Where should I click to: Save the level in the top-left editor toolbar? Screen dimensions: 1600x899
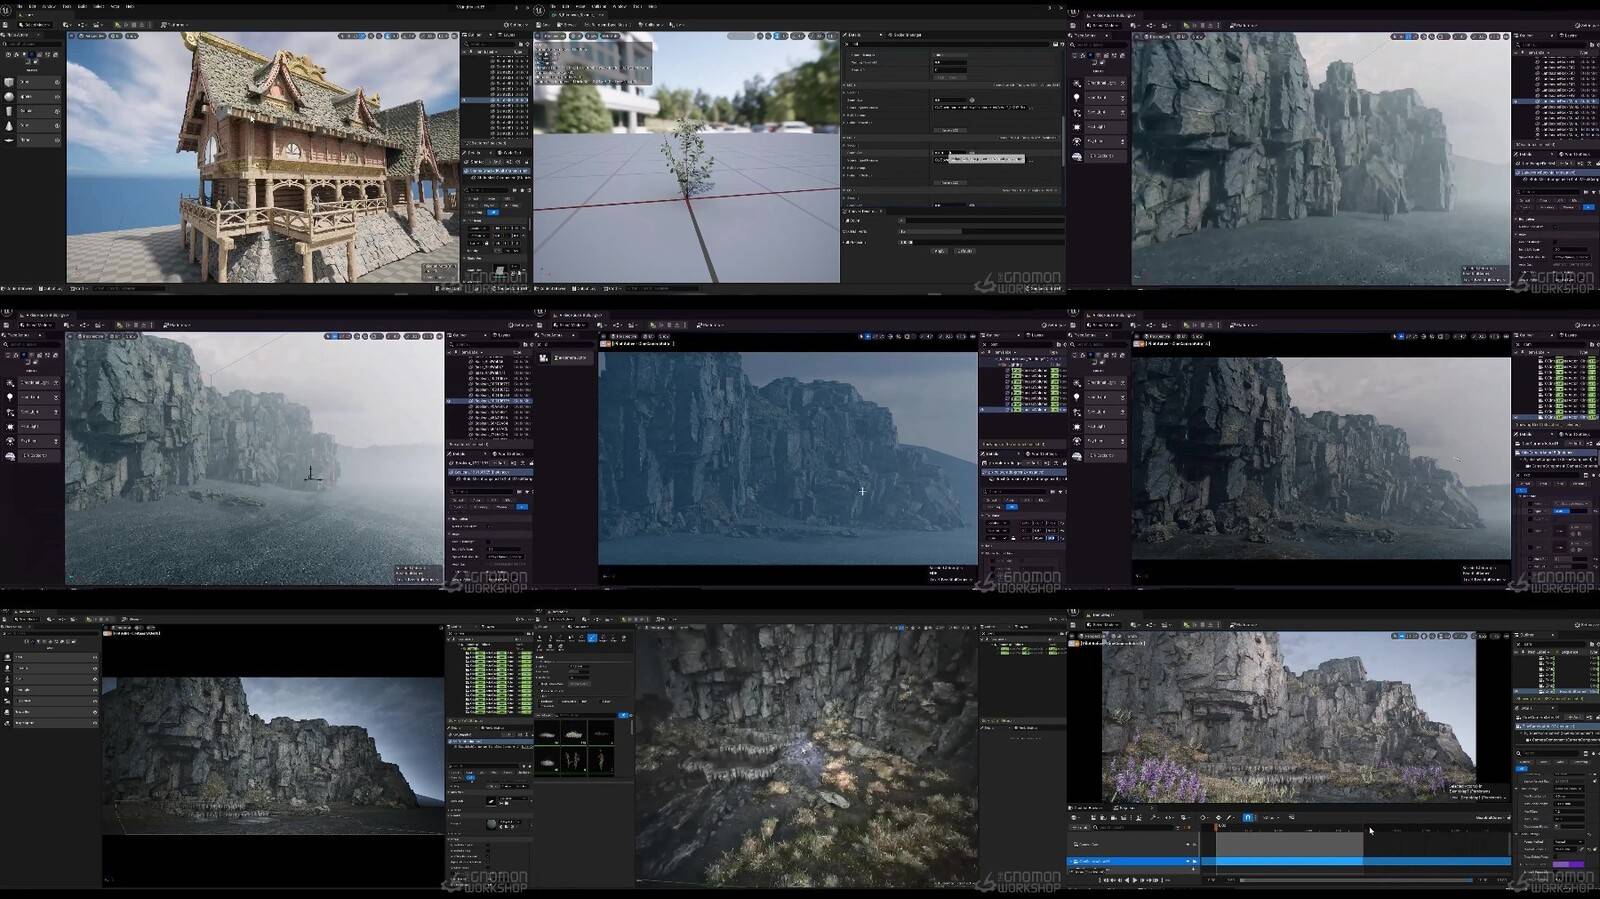pos(5,25)
